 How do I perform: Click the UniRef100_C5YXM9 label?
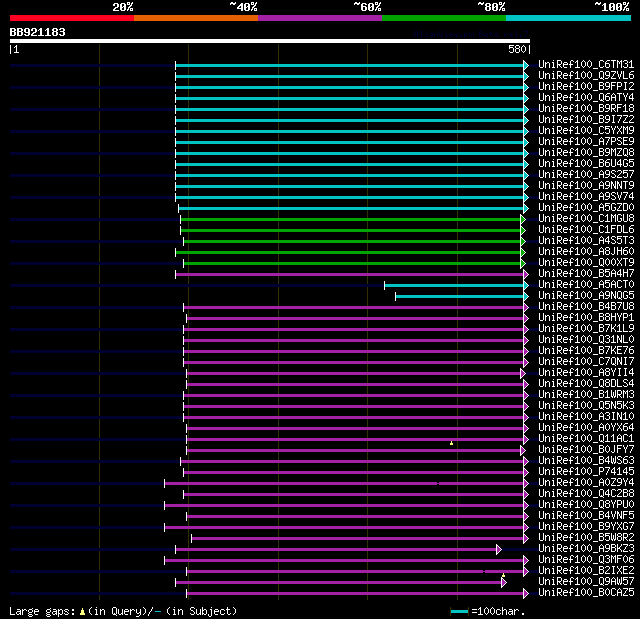click(586, 131)
